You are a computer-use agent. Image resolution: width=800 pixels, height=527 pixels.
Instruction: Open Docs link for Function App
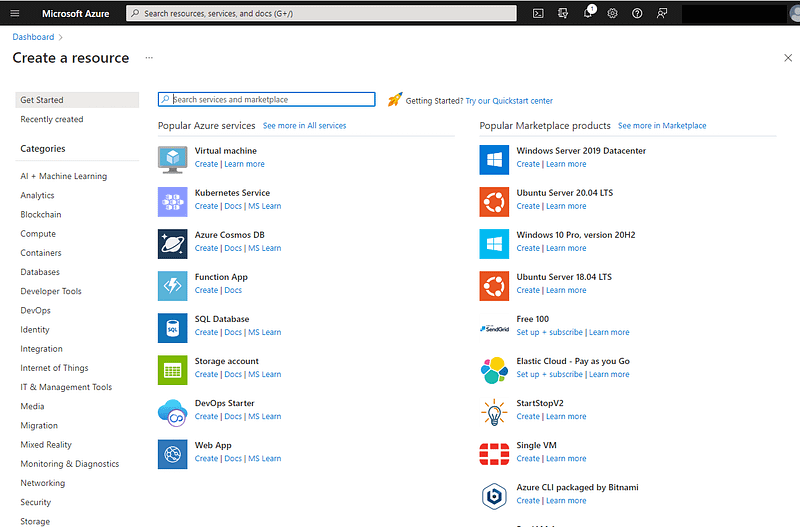233,290
